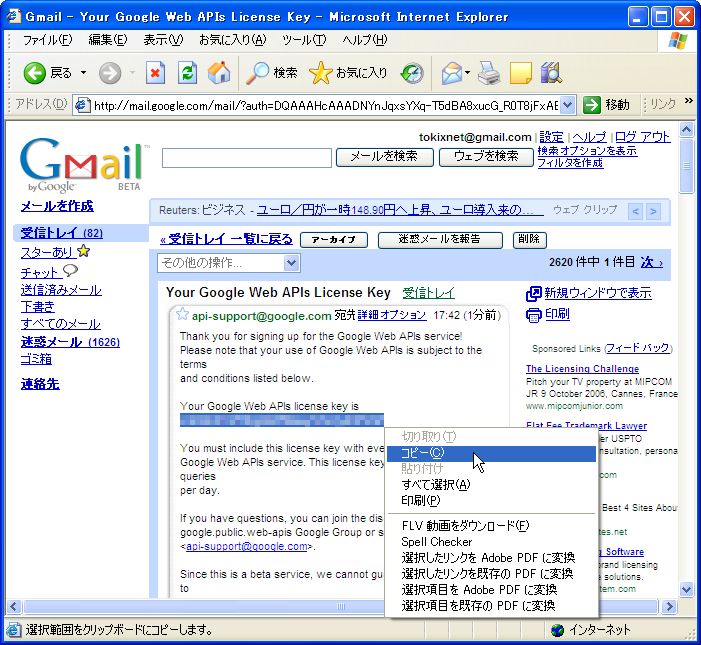Choose FLV 動画をダウンロード(F) menu entry
This screenshot has width=701, height=645.
click(491, 526)
